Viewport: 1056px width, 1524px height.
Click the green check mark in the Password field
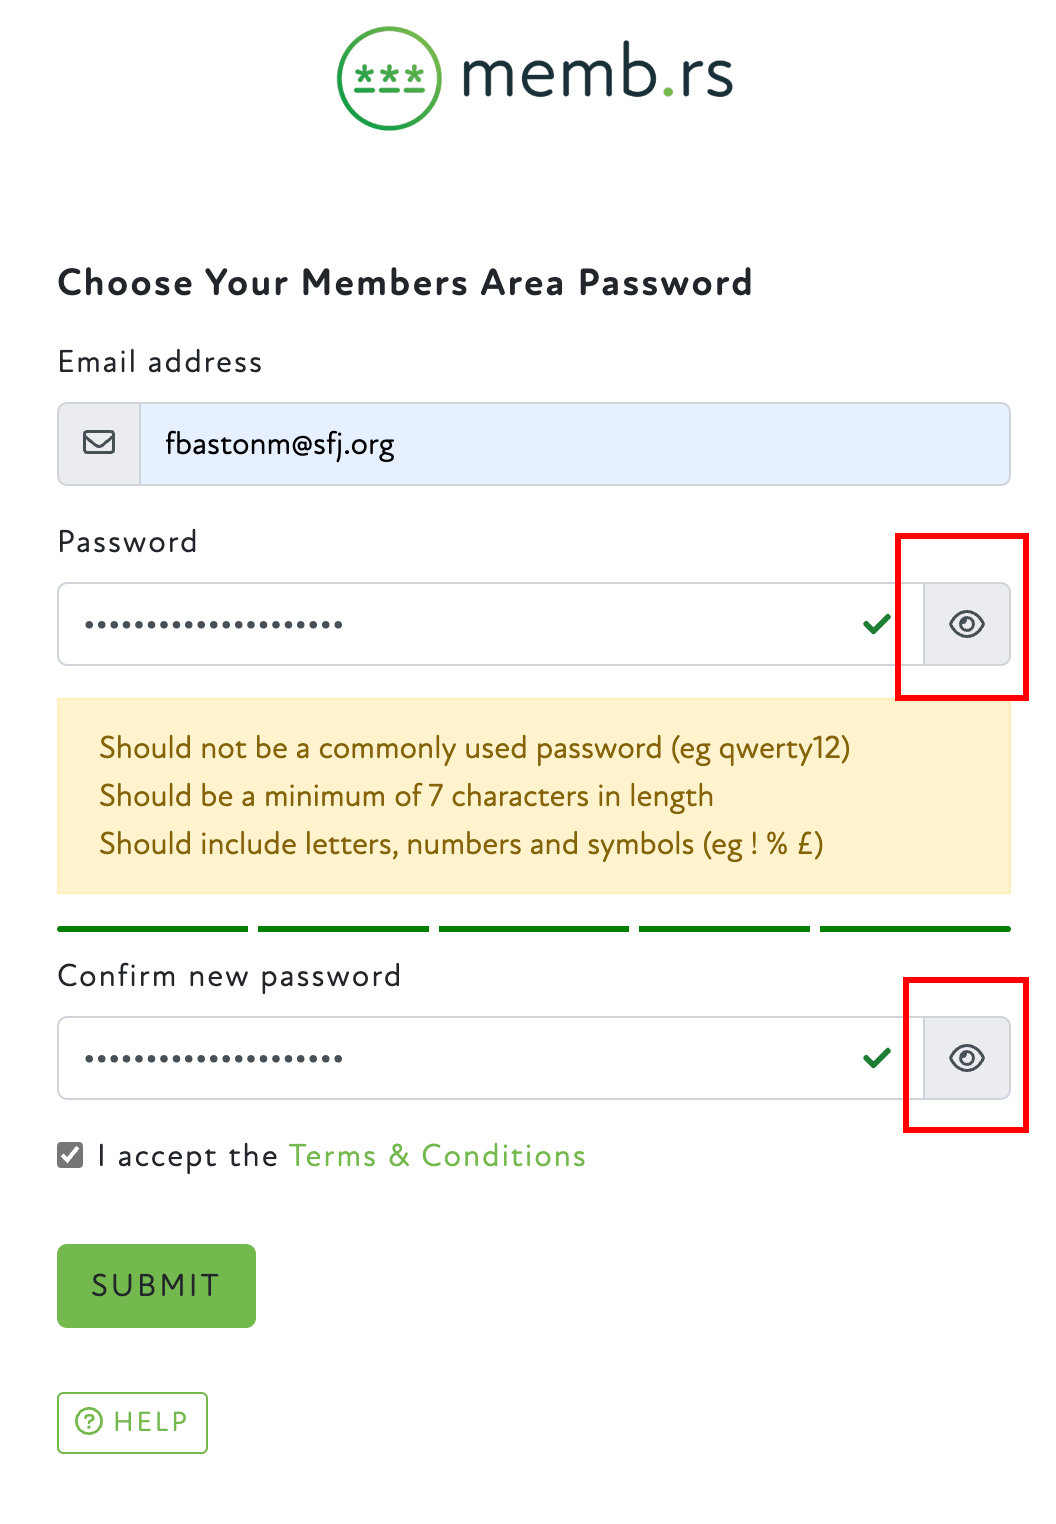tap(877, 624)
